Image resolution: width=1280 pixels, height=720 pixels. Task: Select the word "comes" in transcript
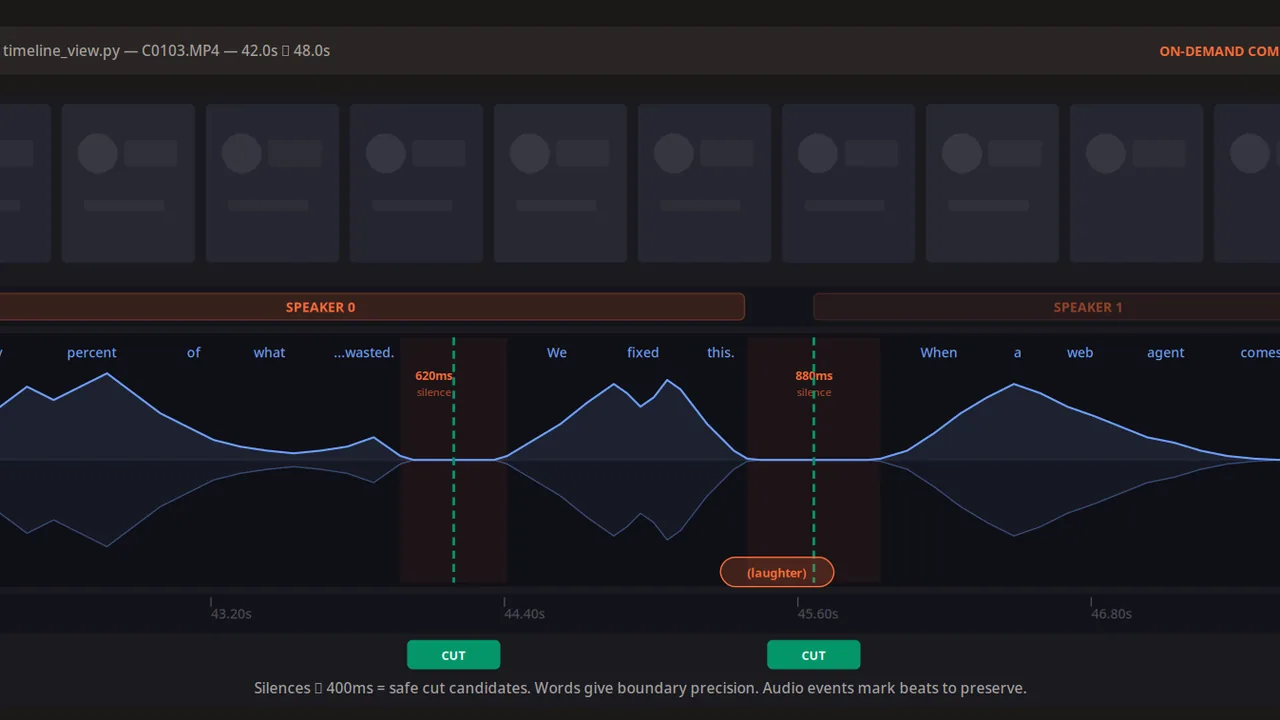1260,352
